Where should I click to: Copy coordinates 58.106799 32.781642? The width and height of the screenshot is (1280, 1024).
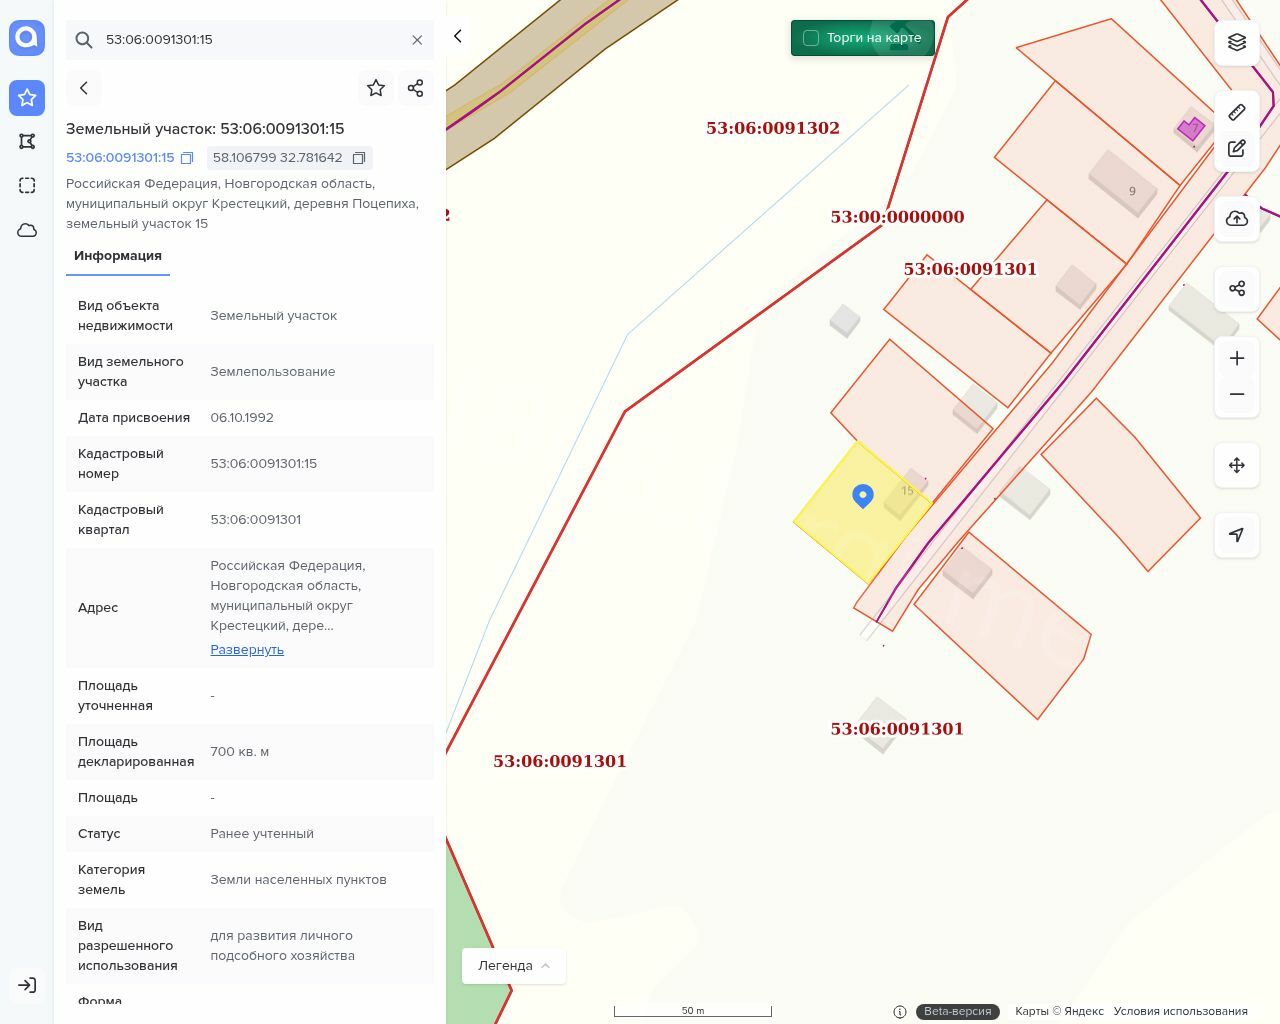click(x=359, y=158)
